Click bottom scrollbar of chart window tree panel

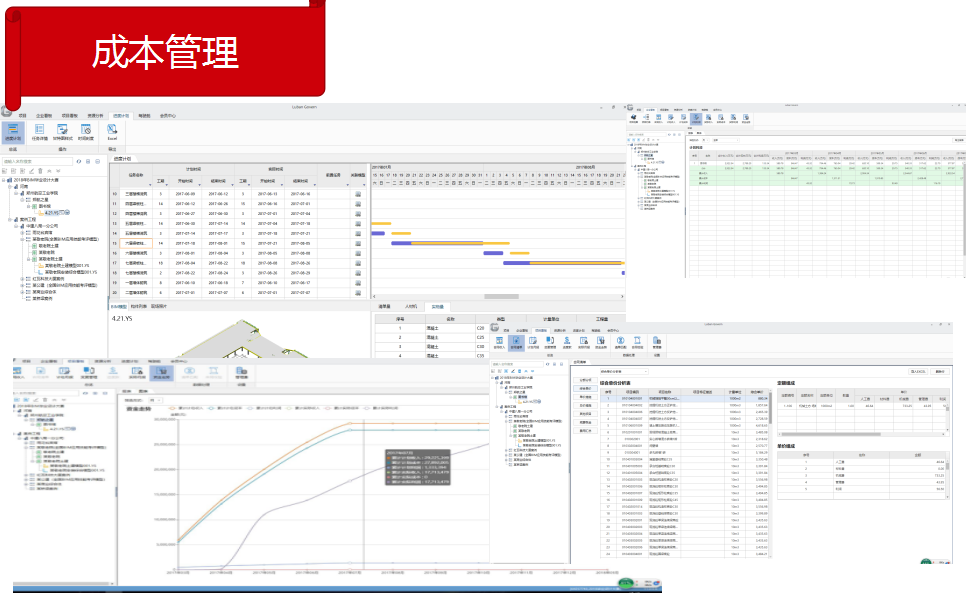(62, 585)
